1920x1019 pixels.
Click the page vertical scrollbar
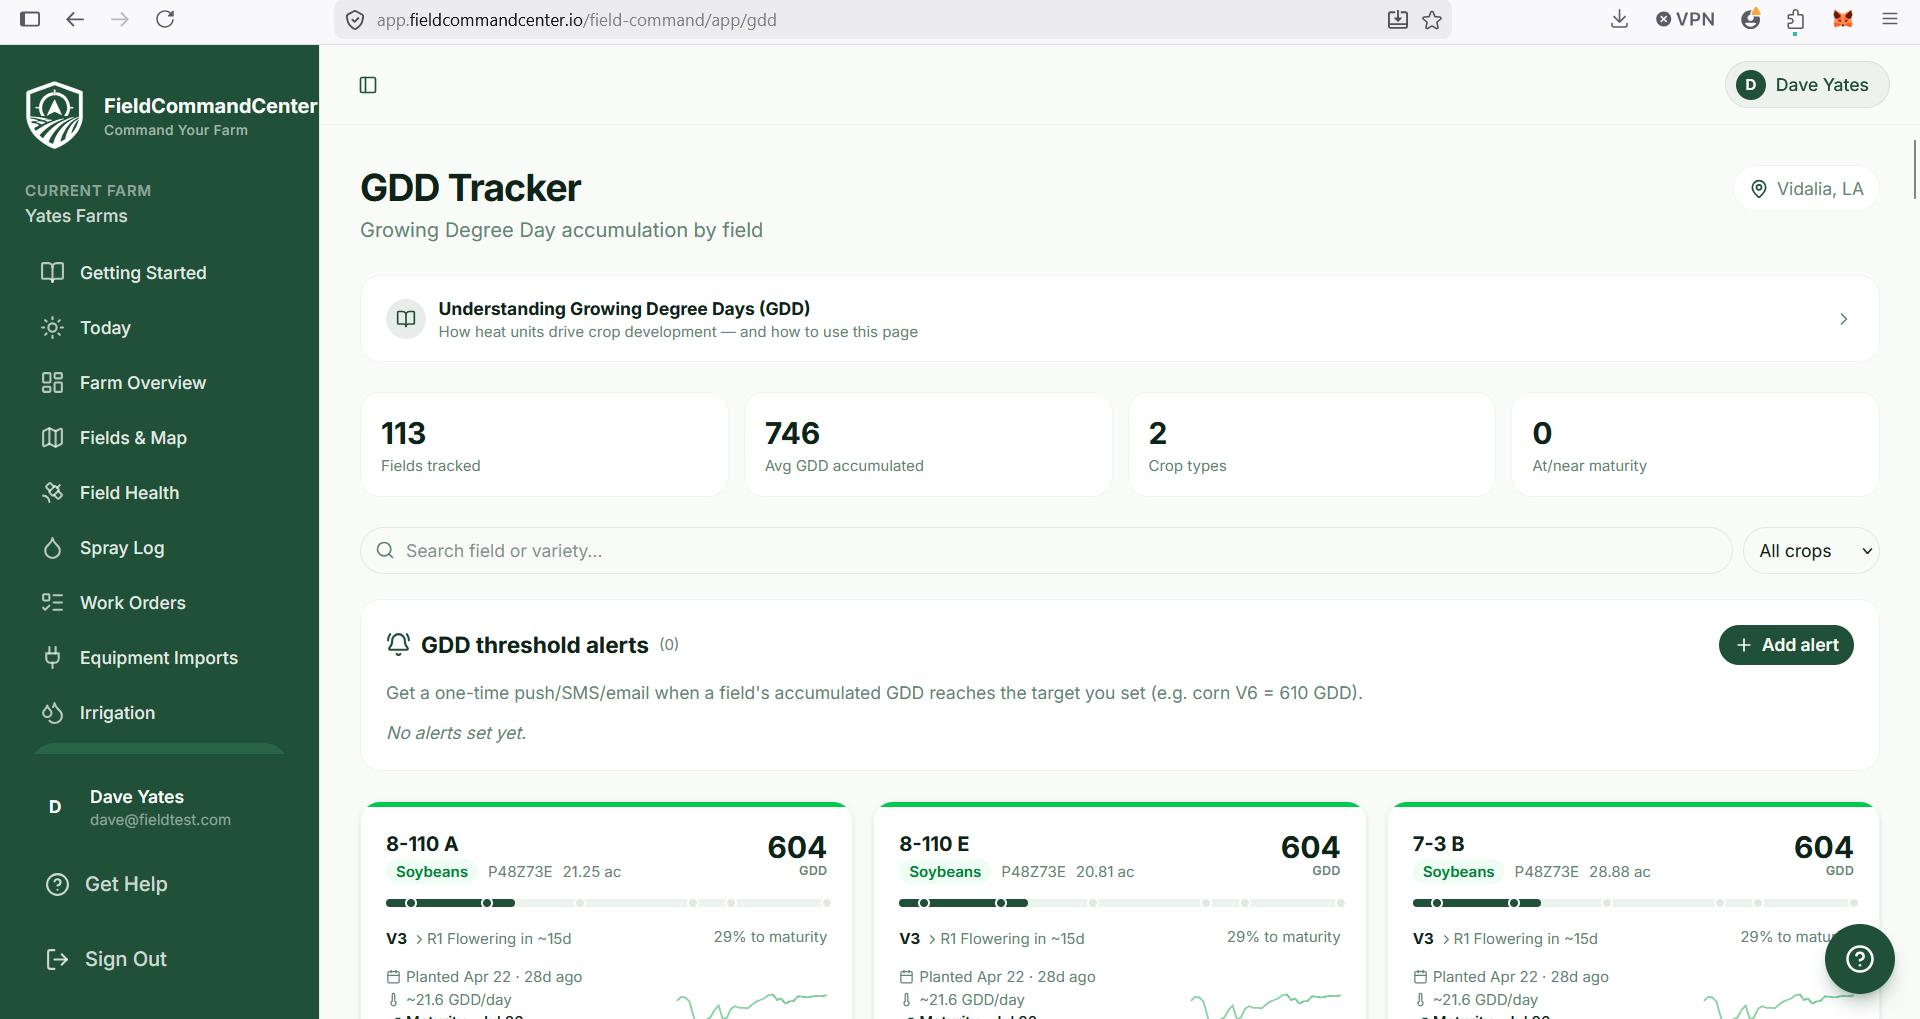tap(1914, 170)
